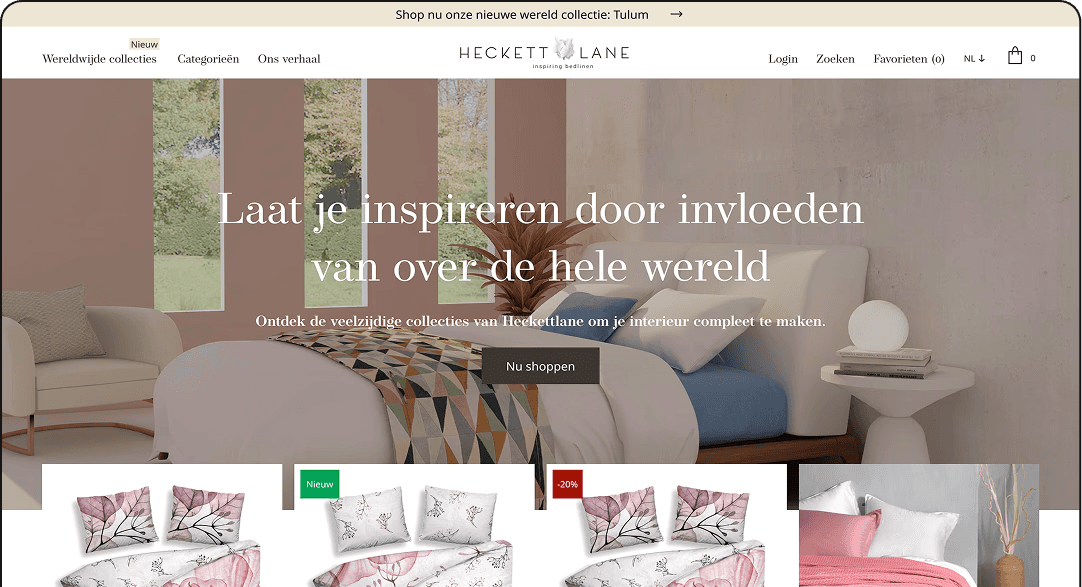1082x587 pixels.
Task: Click the Nieuw tag above Wereldwijde collecties
Action: [144, 44]
